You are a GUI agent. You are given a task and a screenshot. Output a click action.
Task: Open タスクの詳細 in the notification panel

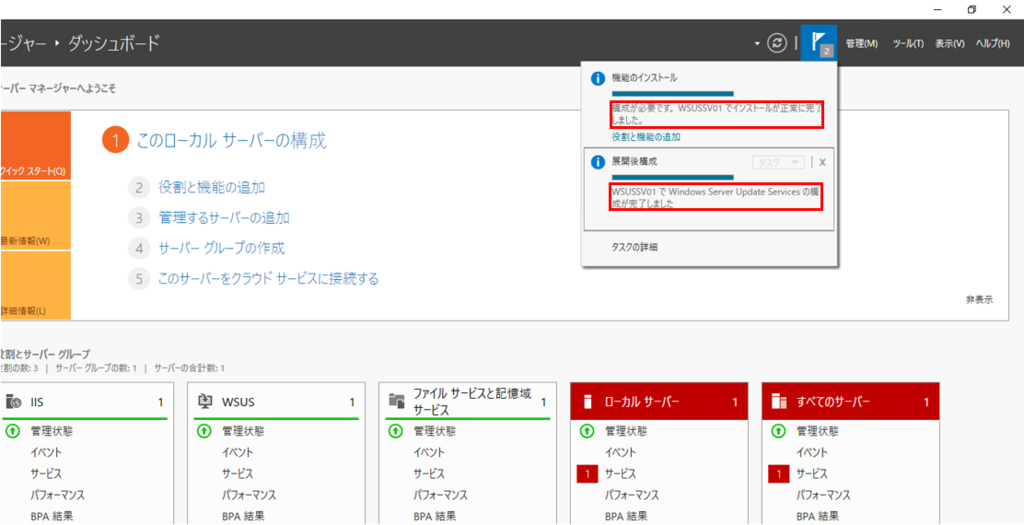(x=635, y=246)
